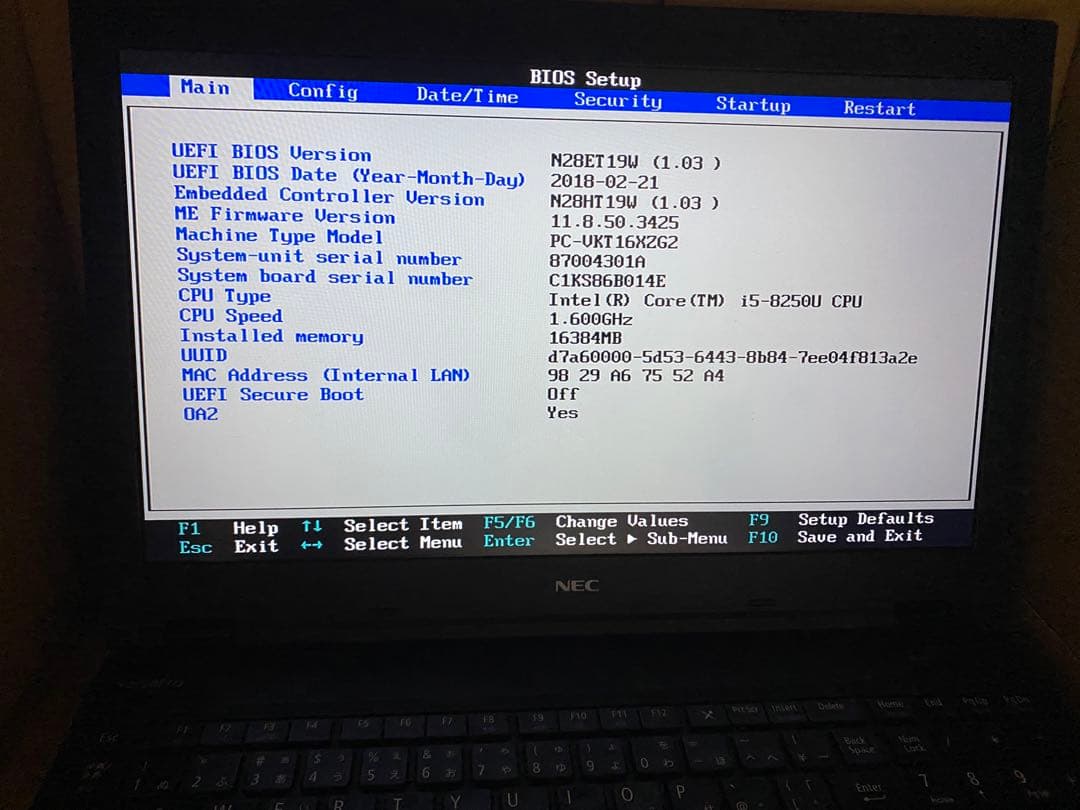Switch to the Restart tab

point(878,108)
